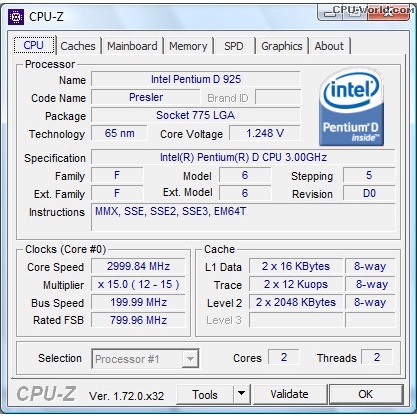Select the Memory tab

tap(188, 46)
